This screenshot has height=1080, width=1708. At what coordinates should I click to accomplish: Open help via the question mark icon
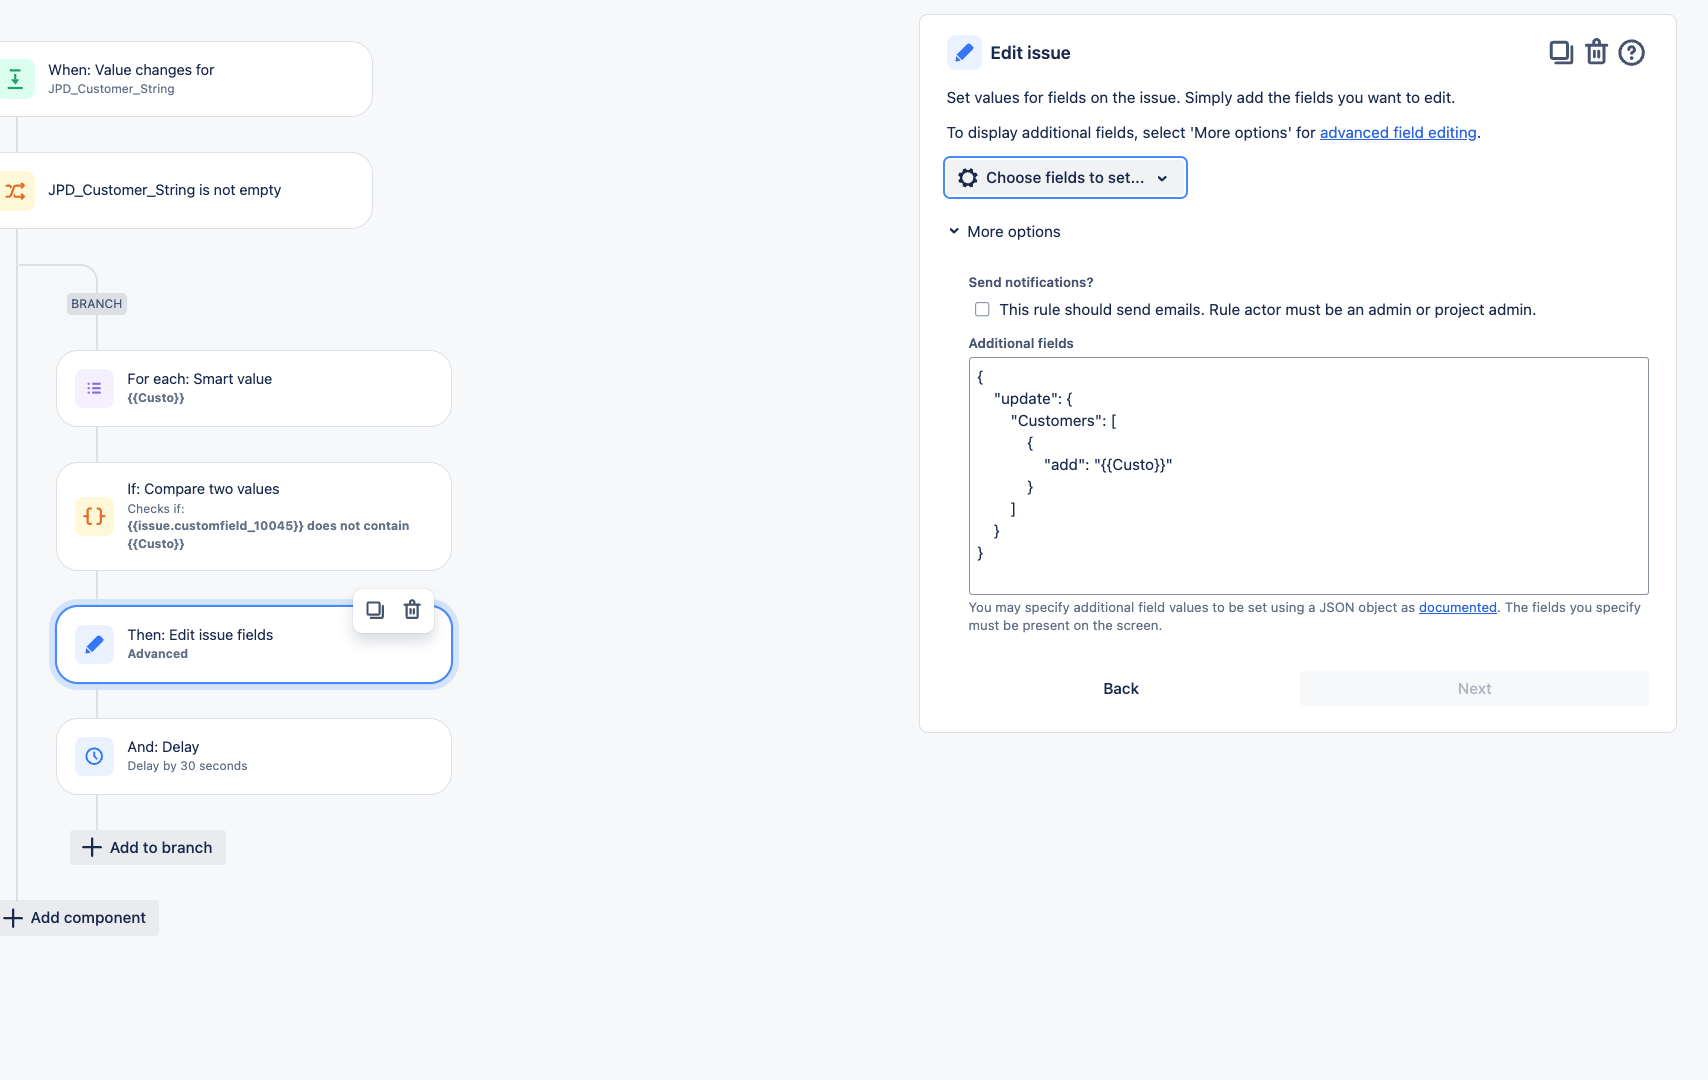pyautogui.click(x=1631, y=52)
